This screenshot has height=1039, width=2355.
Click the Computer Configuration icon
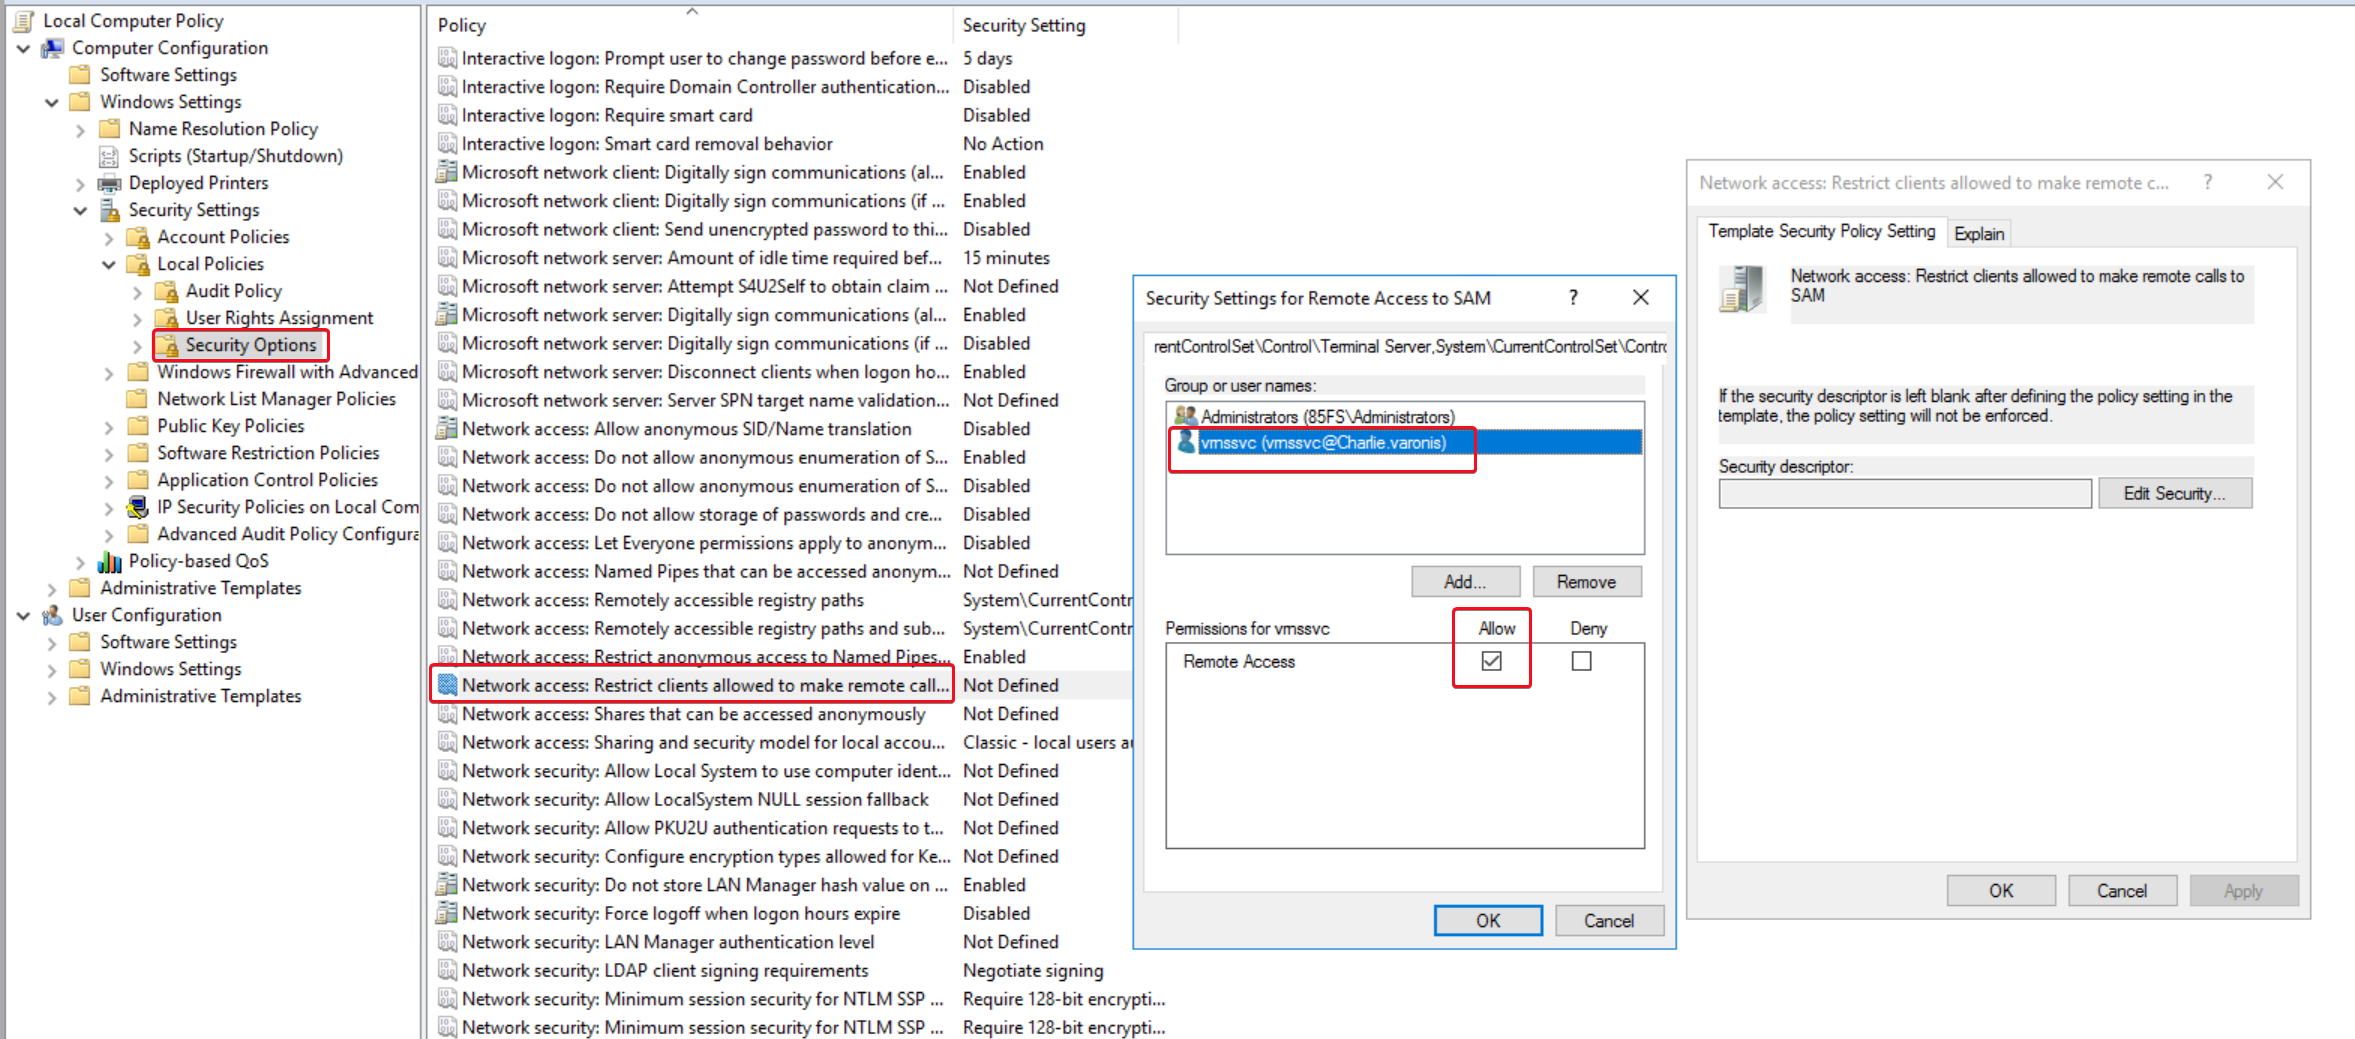click(53, 48)
